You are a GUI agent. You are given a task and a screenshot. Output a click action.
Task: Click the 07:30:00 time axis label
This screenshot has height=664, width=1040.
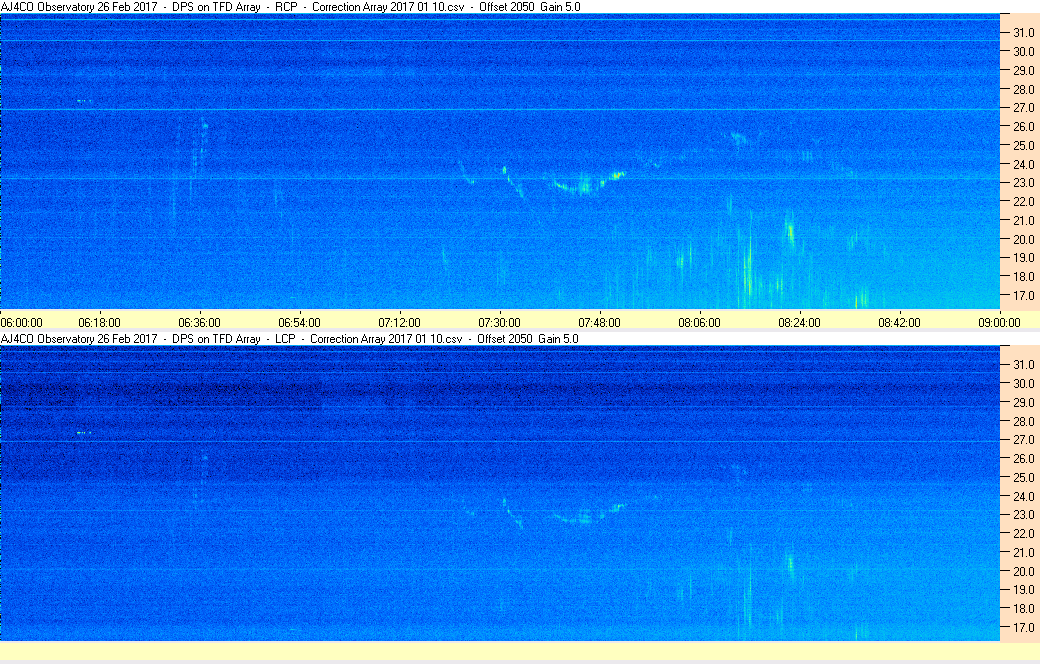[x=499, y=322]
